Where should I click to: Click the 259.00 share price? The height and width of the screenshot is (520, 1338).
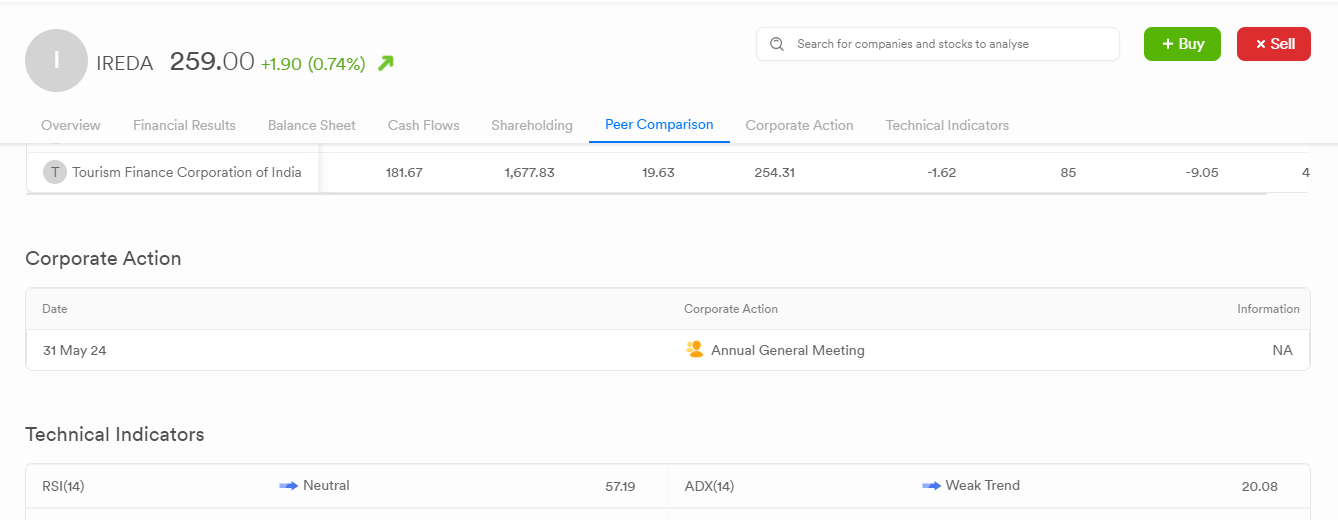click(x=212, y=61)
